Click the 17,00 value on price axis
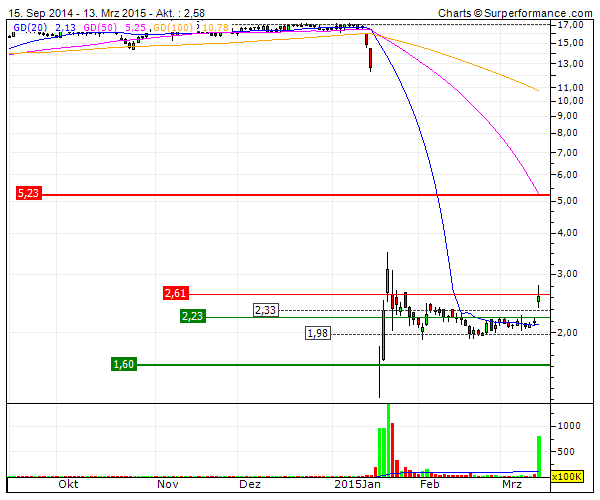 pyautogui.click(x=571, y=24)
